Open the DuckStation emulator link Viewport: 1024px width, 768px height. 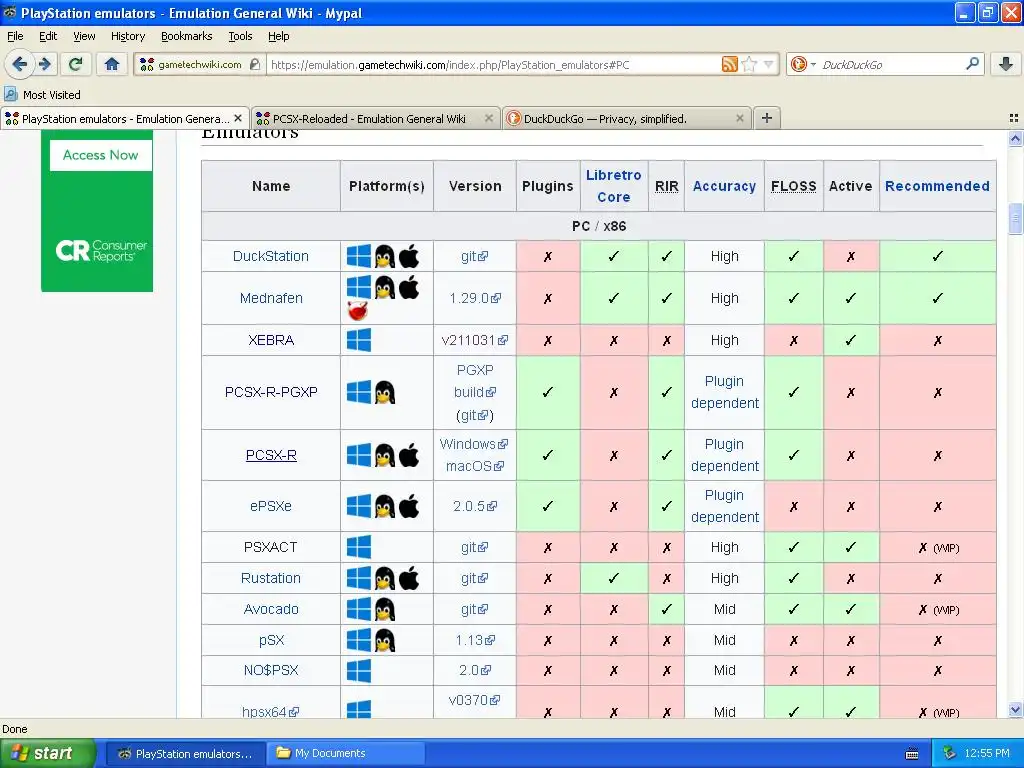270,256
